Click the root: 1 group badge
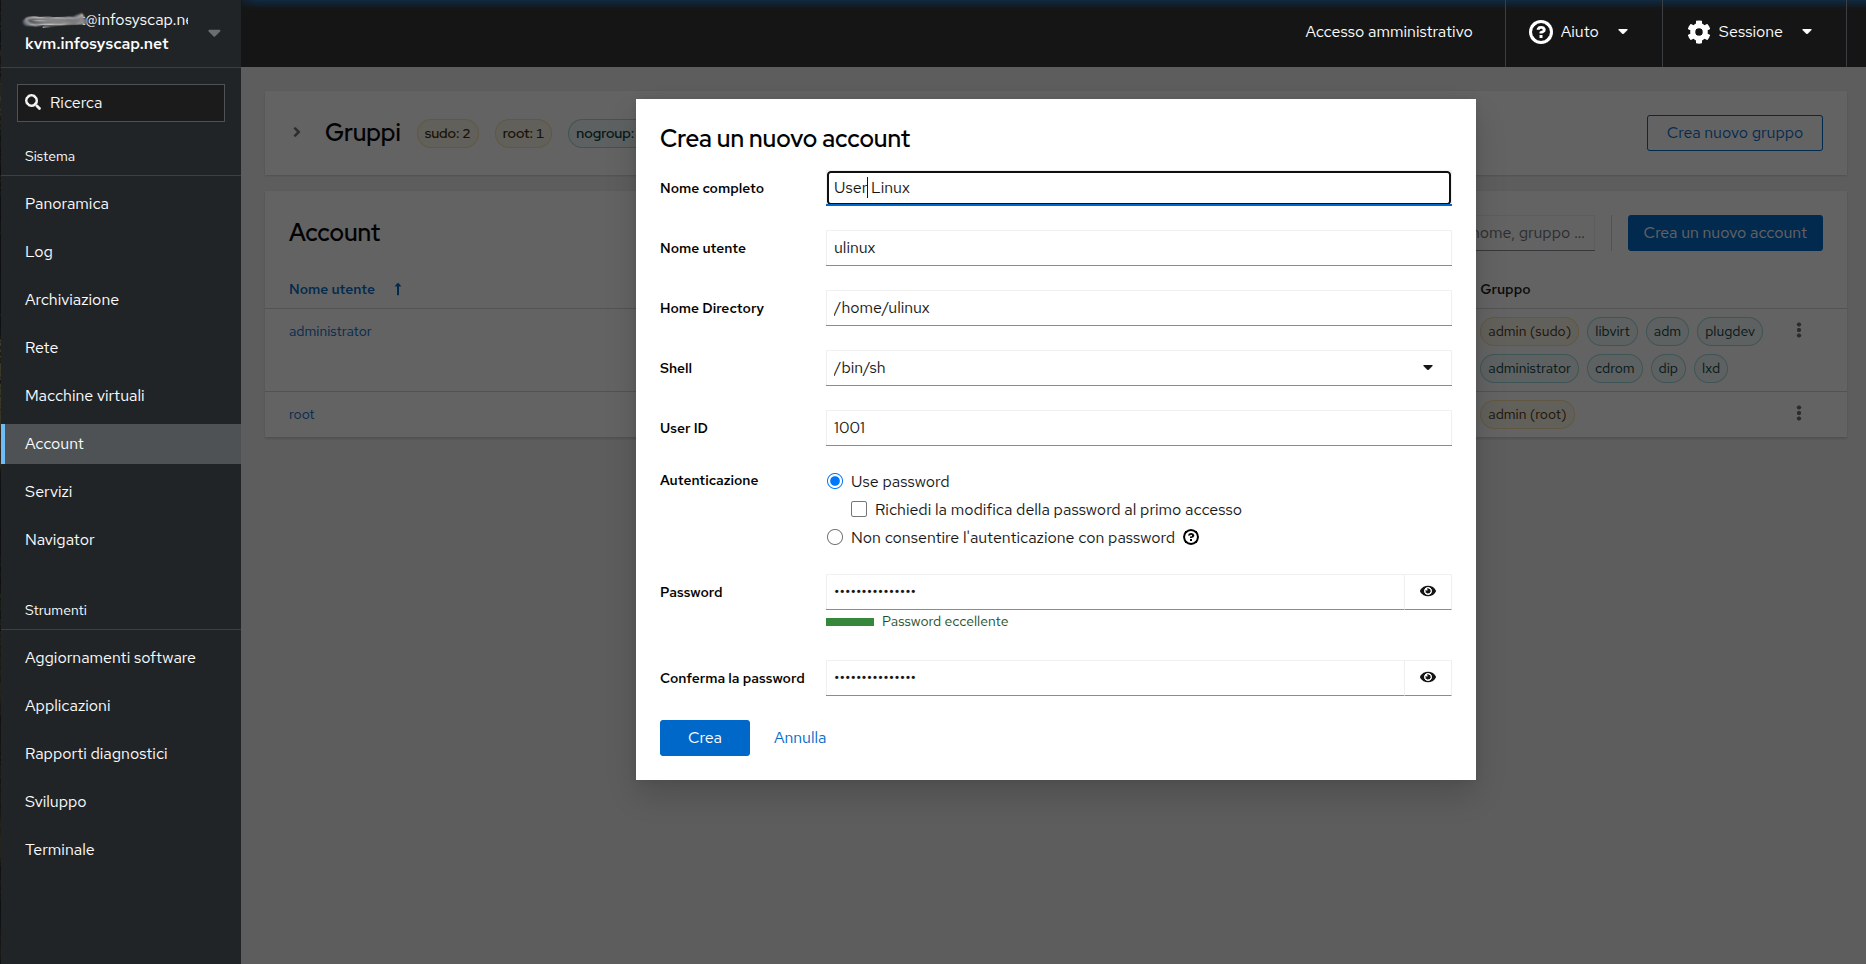Viewport: 1866px width, 964px height. click(x=523, y=133)
